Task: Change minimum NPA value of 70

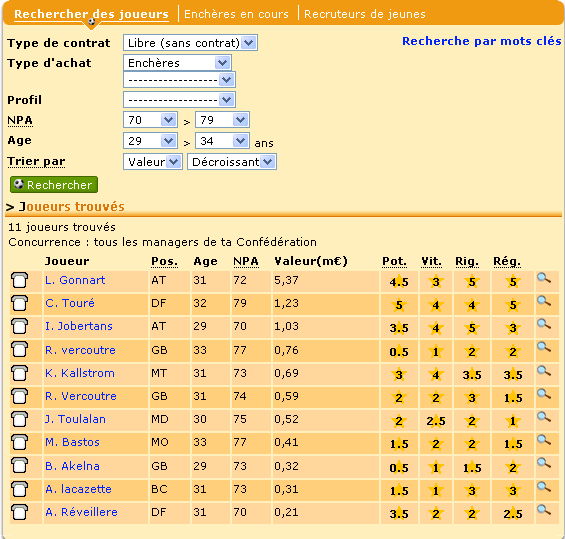Action: [150, 120]
